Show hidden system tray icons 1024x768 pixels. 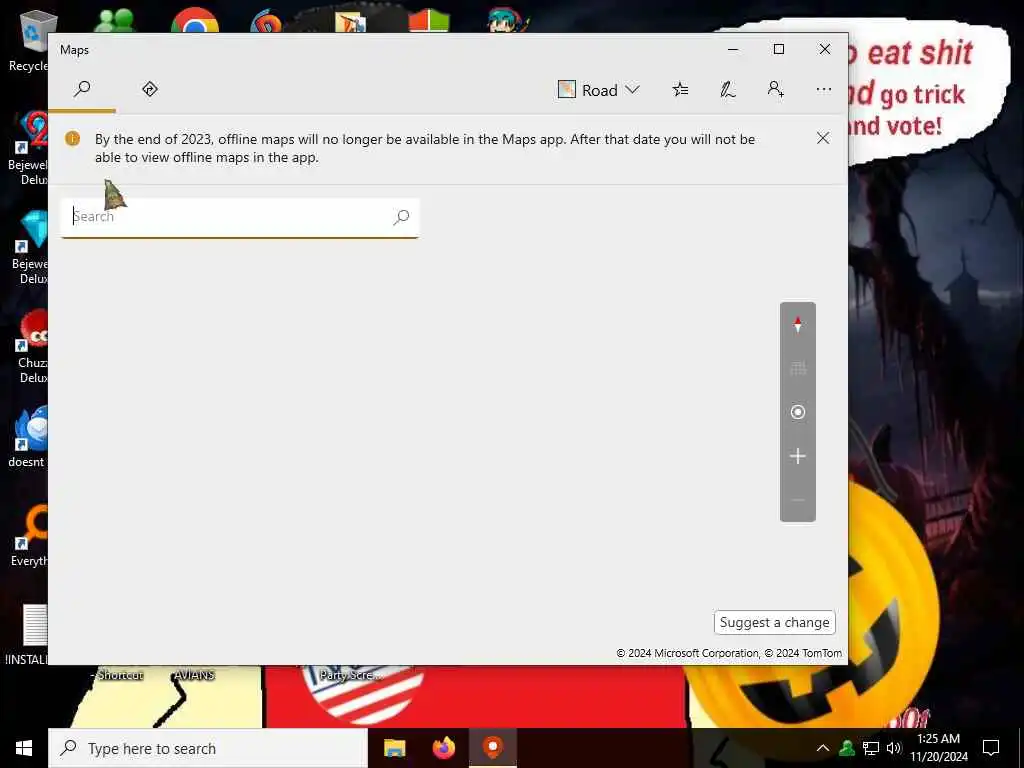point(822,748)
